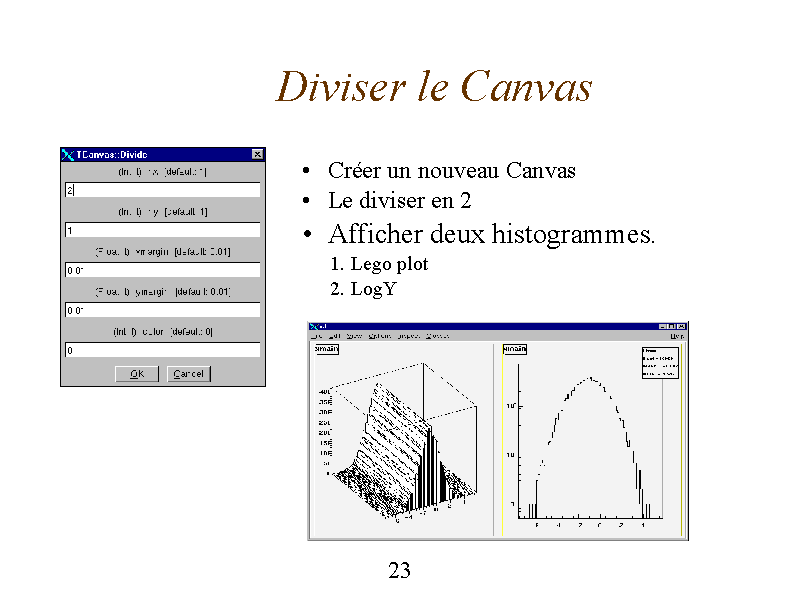Focus the xmargin input field
Image resolution: width=800 pixels, height=600 pixels.
tap(163, 270)
